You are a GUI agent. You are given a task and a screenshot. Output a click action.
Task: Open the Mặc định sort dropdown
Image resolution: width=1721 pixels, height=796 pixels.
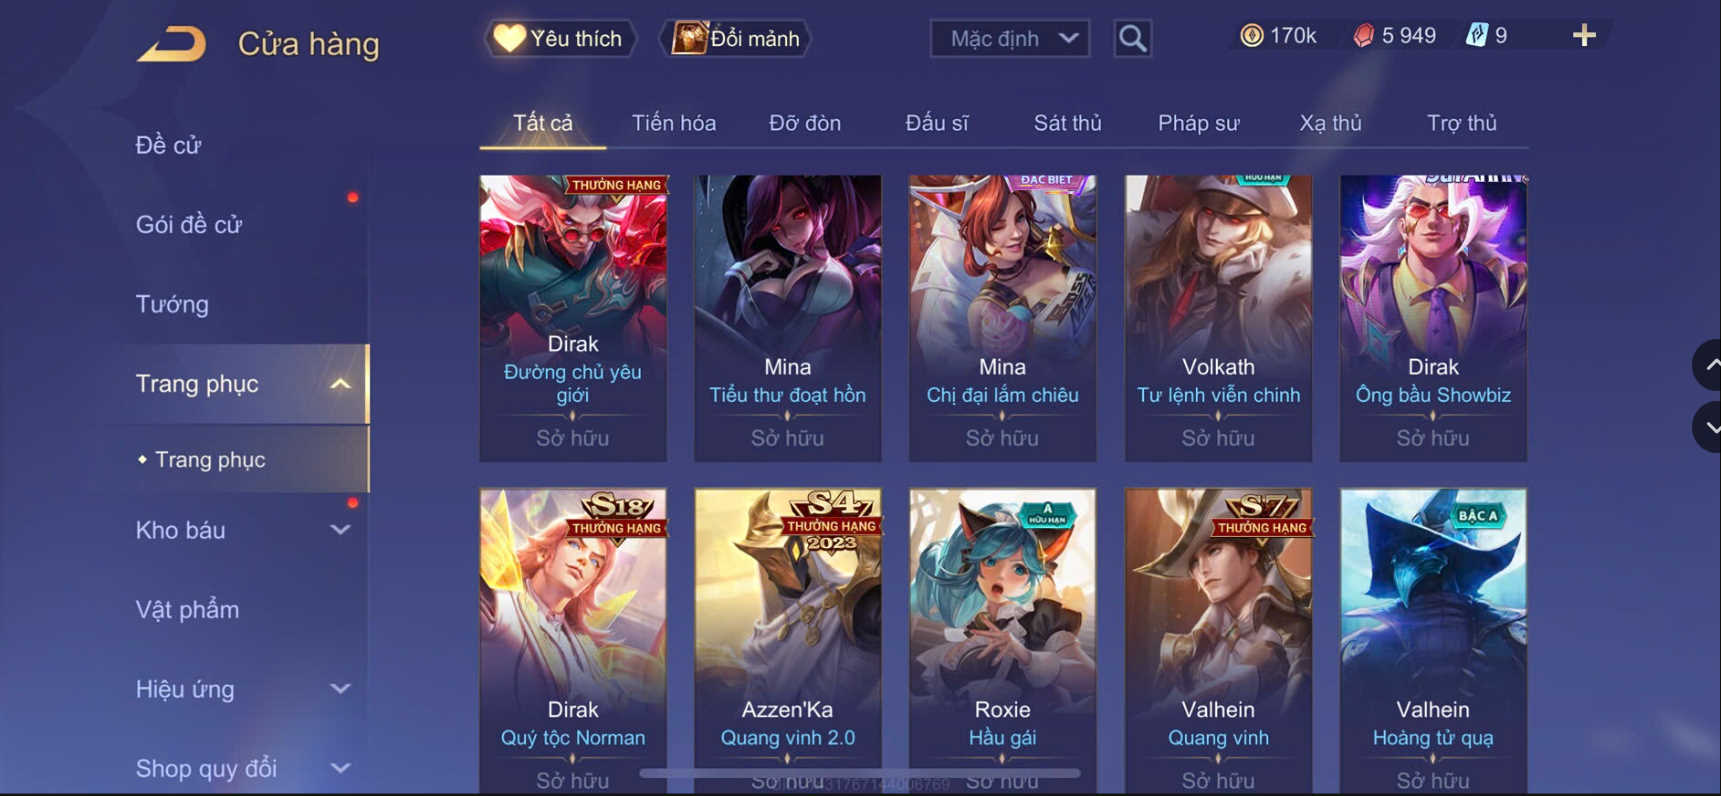click(1010, 38)
